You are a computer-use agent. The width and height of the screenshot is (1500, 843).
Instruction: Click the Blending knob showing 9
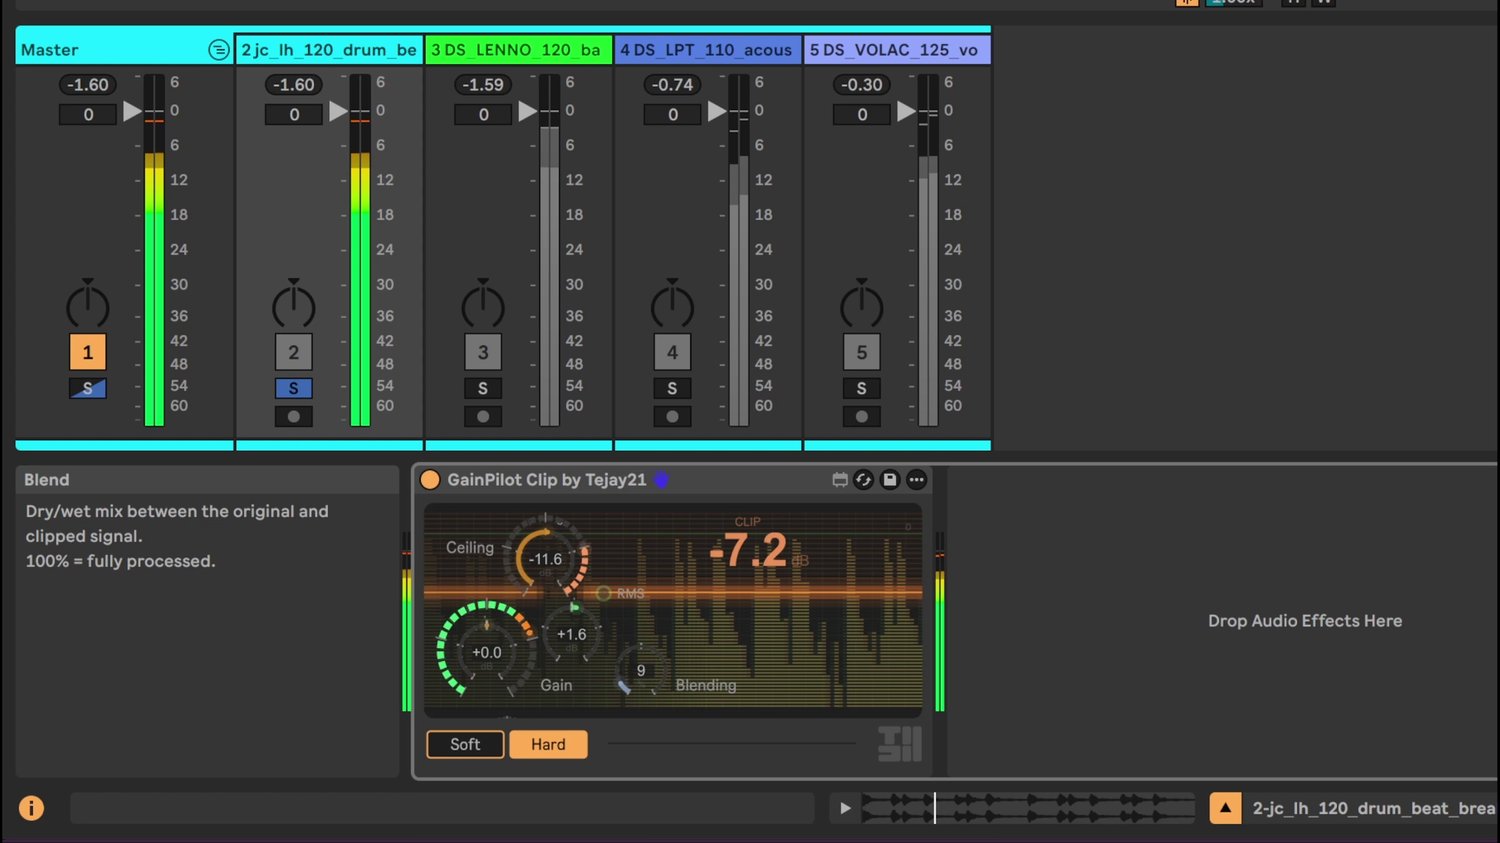pyautogui.click(x=640, y=670)
